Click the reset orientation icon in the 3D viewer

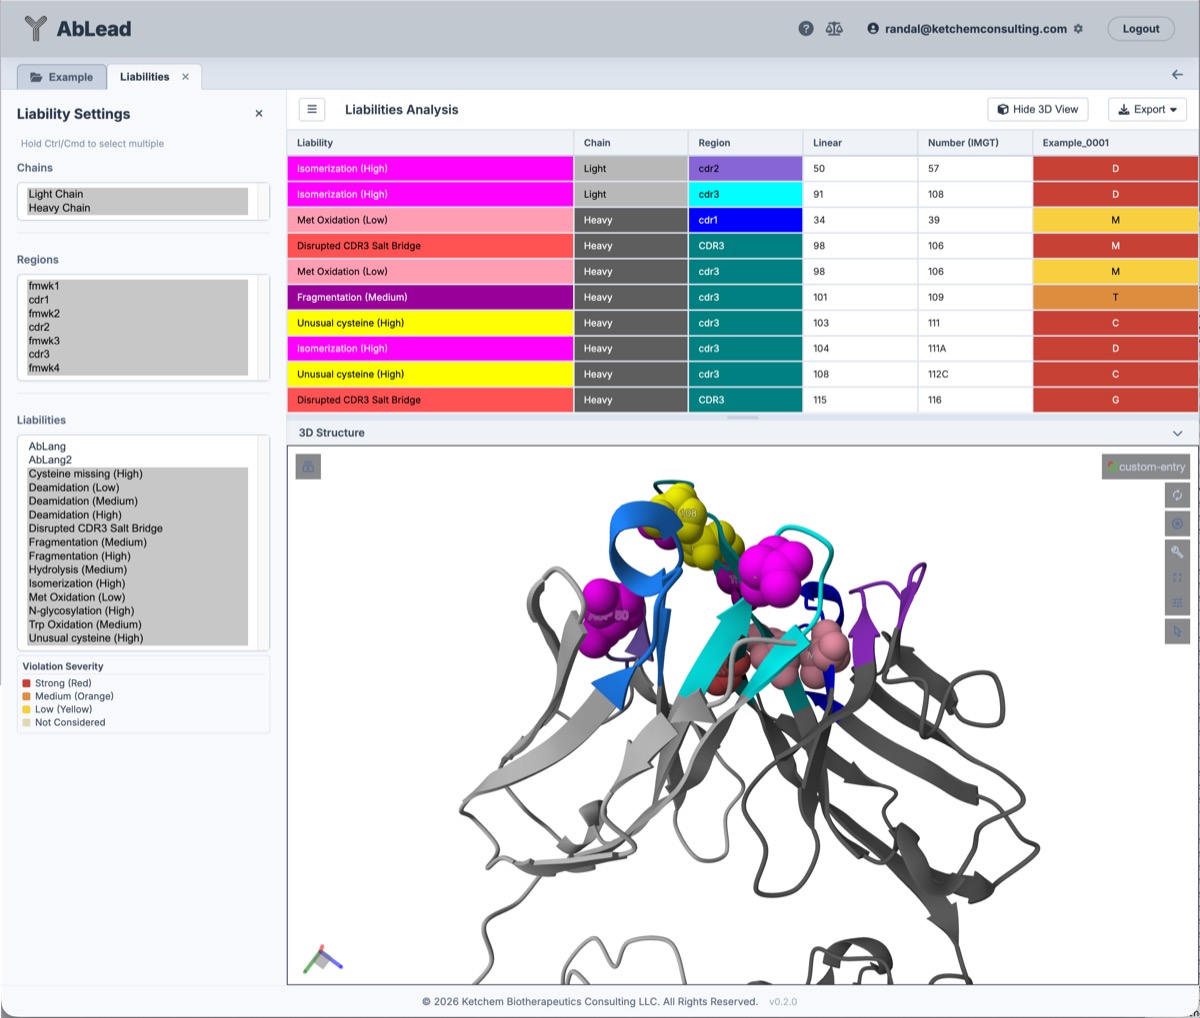[x=1177, y=495]
